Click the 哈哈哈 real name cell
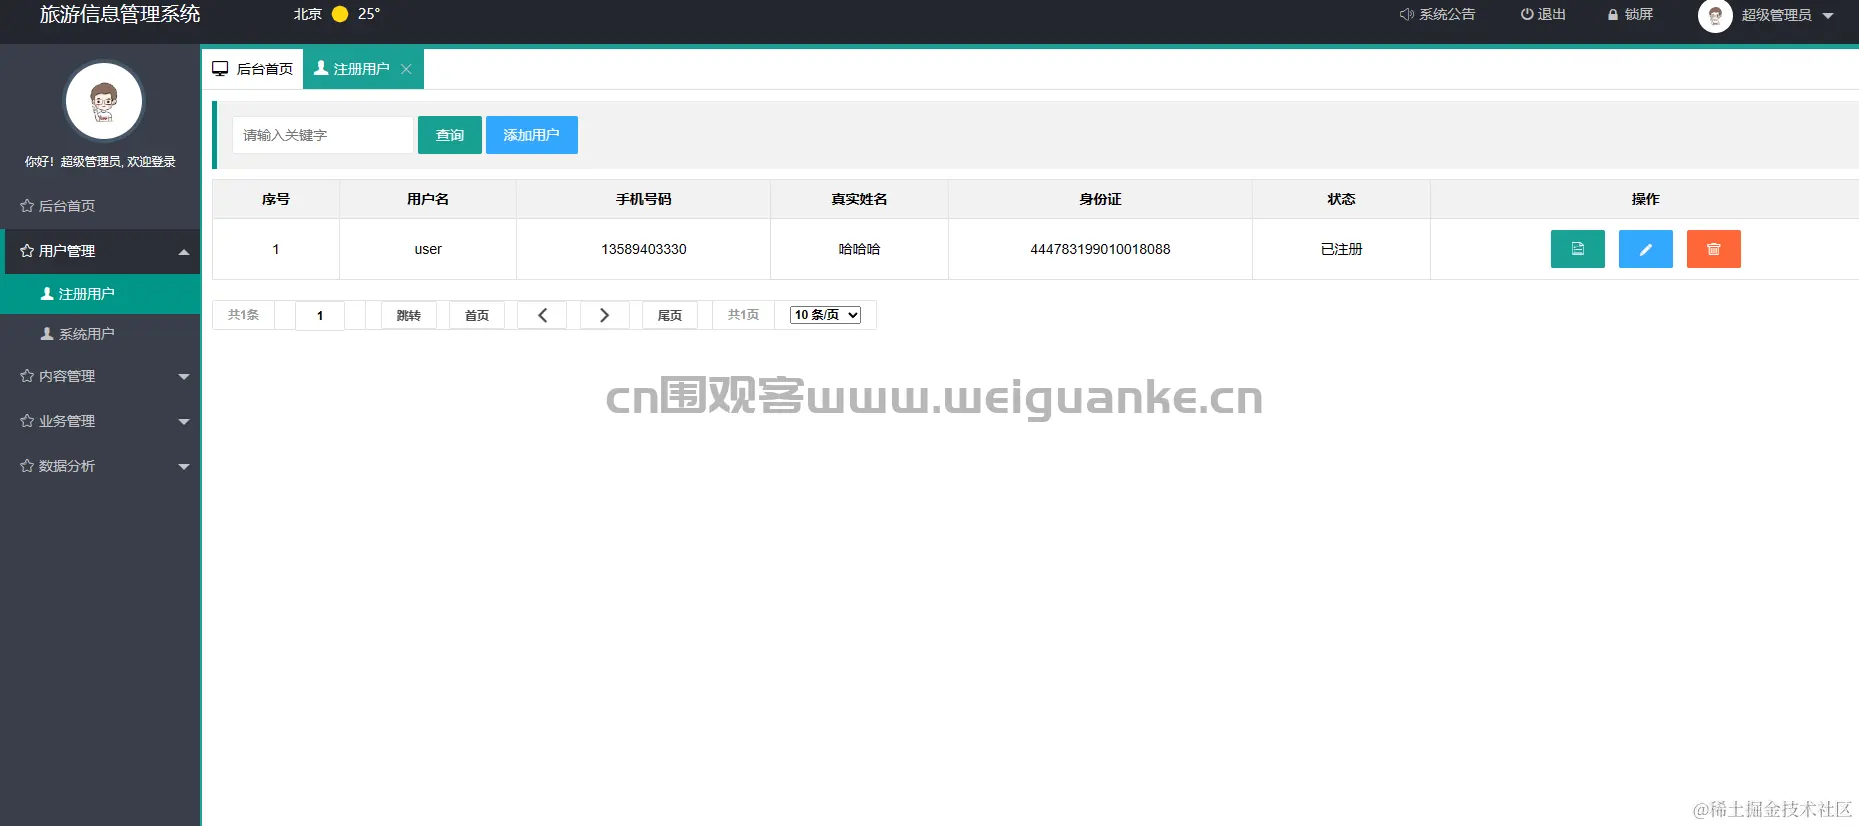This screenshot has height=826, width=1859. [x=860, y=249]
